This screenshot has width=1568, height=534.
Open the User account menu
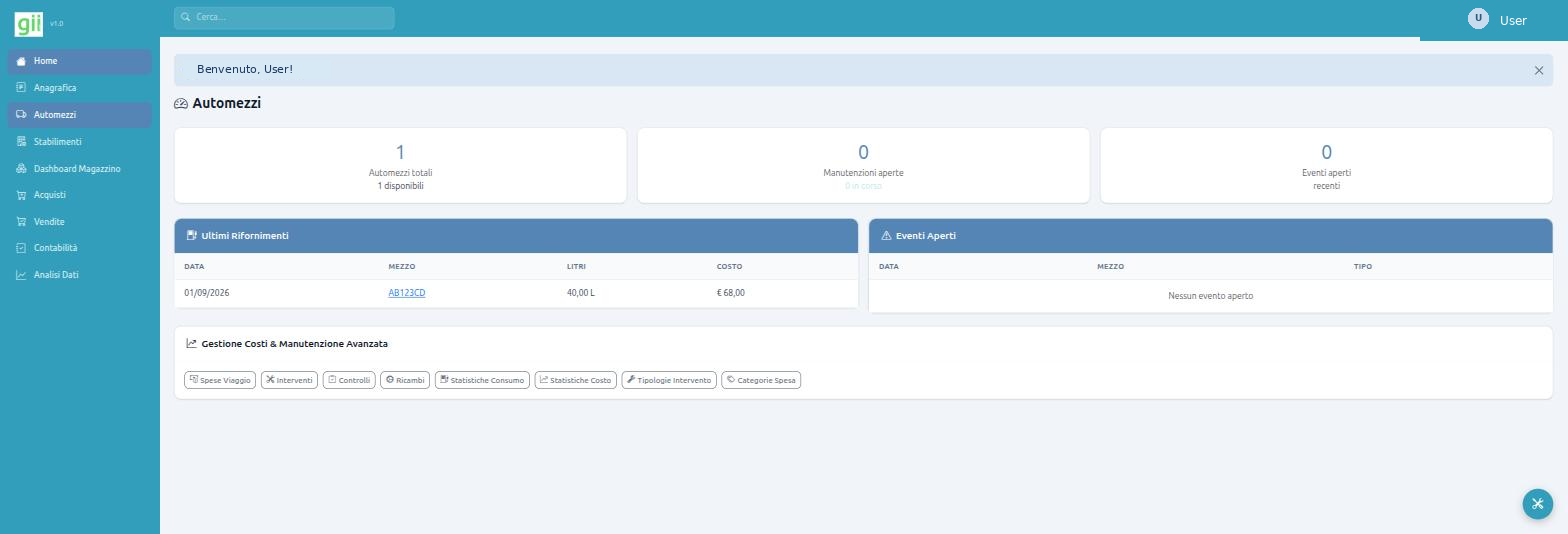click(1497, 20)
